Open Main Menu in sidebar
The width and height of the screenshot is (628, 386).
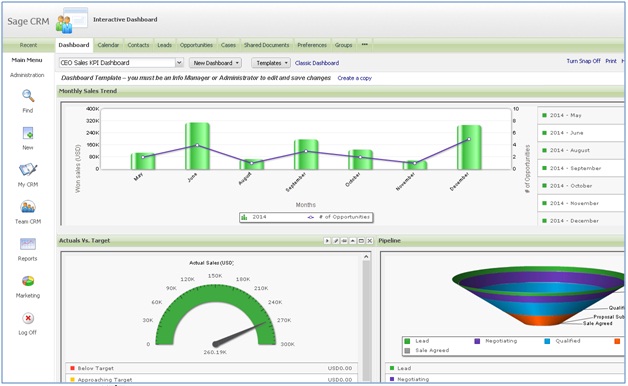click(x=27, y=60)
